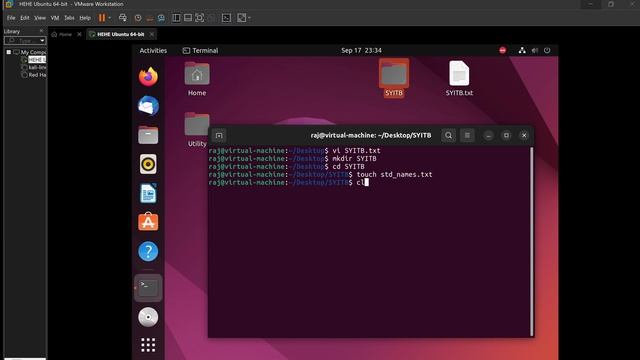Close the Library panel
Viewport: 640px width, 360px height.
[41, 31]
